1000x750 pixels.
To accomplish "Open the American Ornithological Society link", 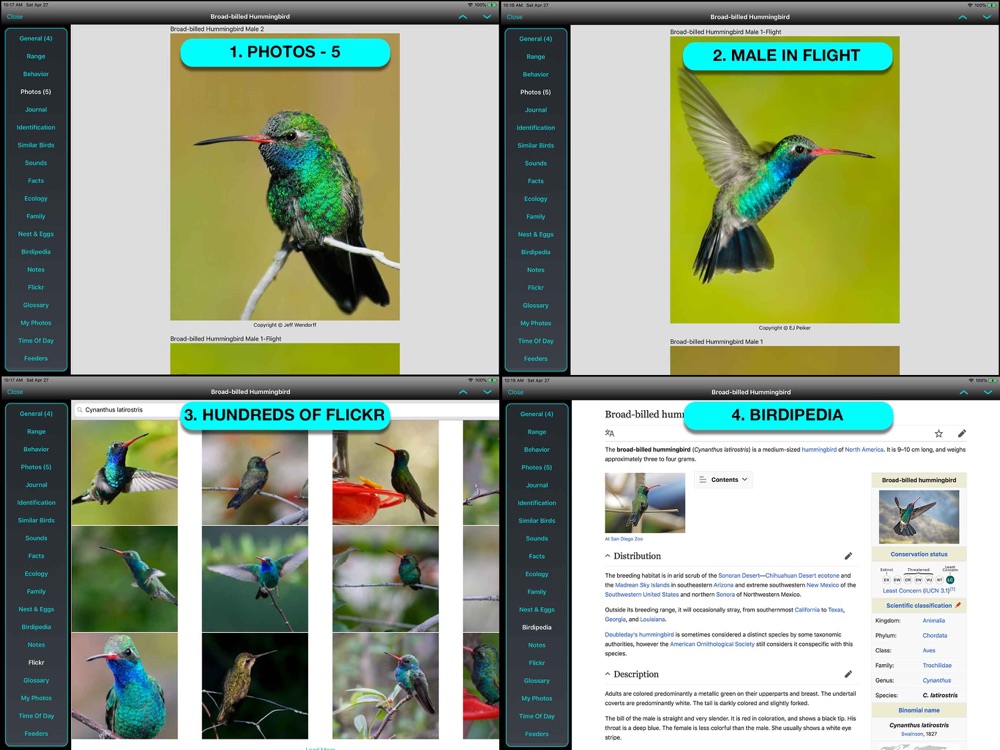I will (x=710, y=644).
